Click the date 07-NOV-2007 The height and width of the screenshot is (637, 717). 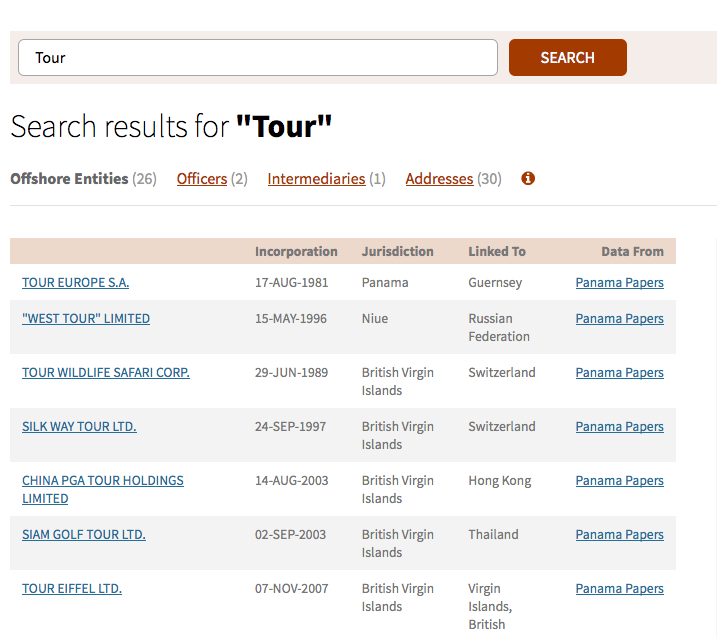point(291,588)
